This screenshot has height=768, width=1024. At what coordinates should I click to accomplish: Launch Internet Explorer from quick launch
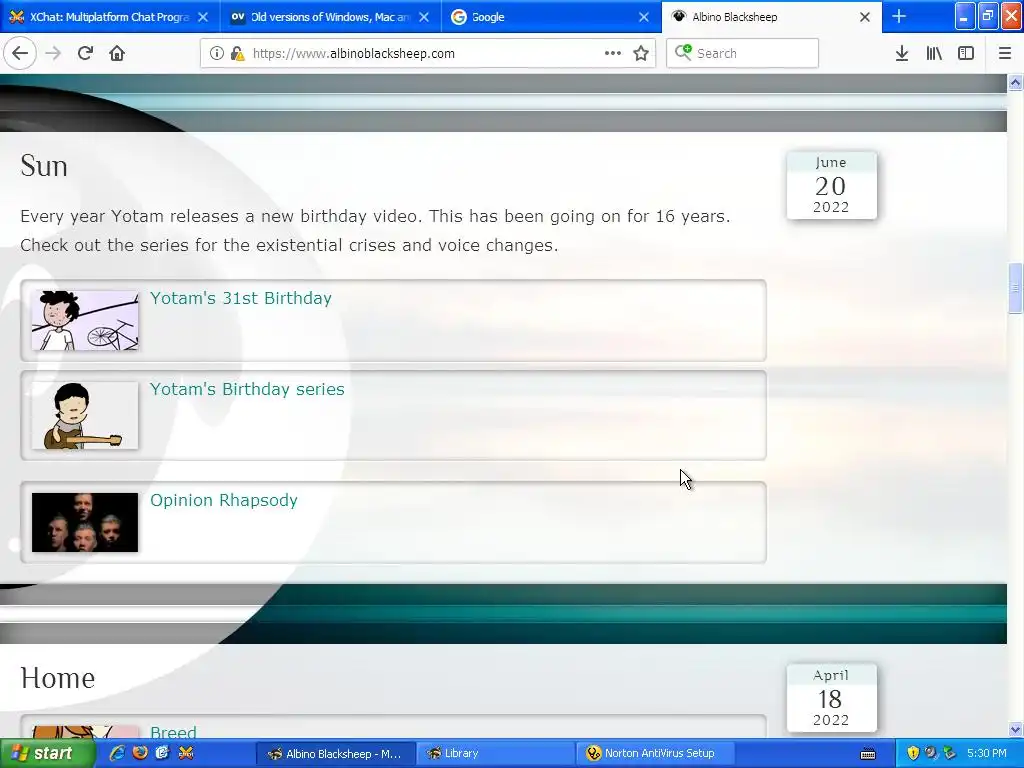[117, 753]
